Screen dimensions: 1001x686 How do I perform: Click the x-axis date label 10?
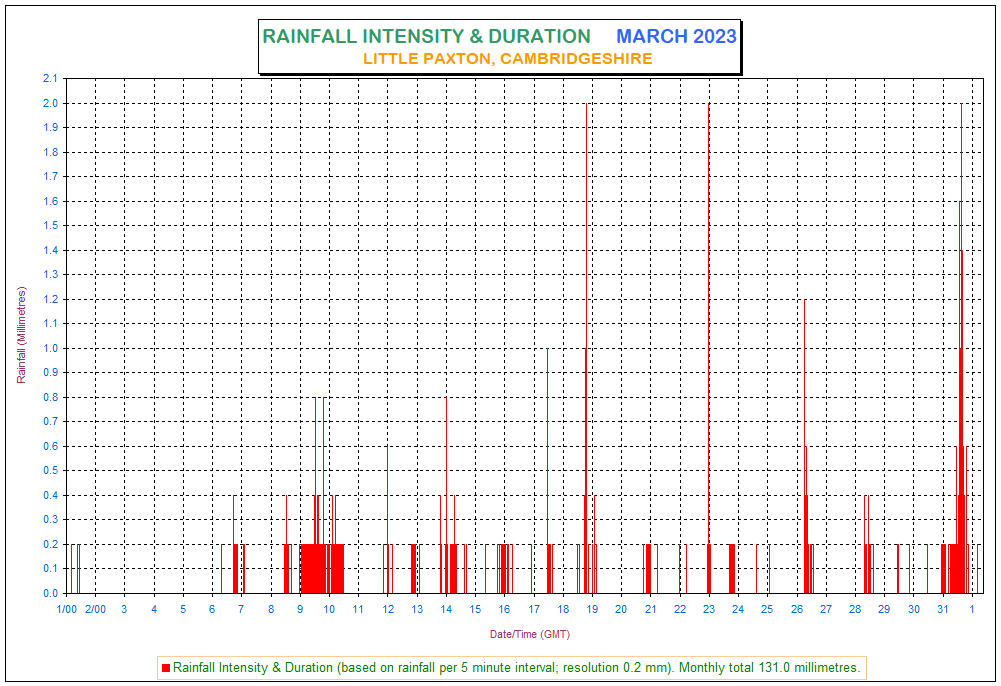(329, 609)
